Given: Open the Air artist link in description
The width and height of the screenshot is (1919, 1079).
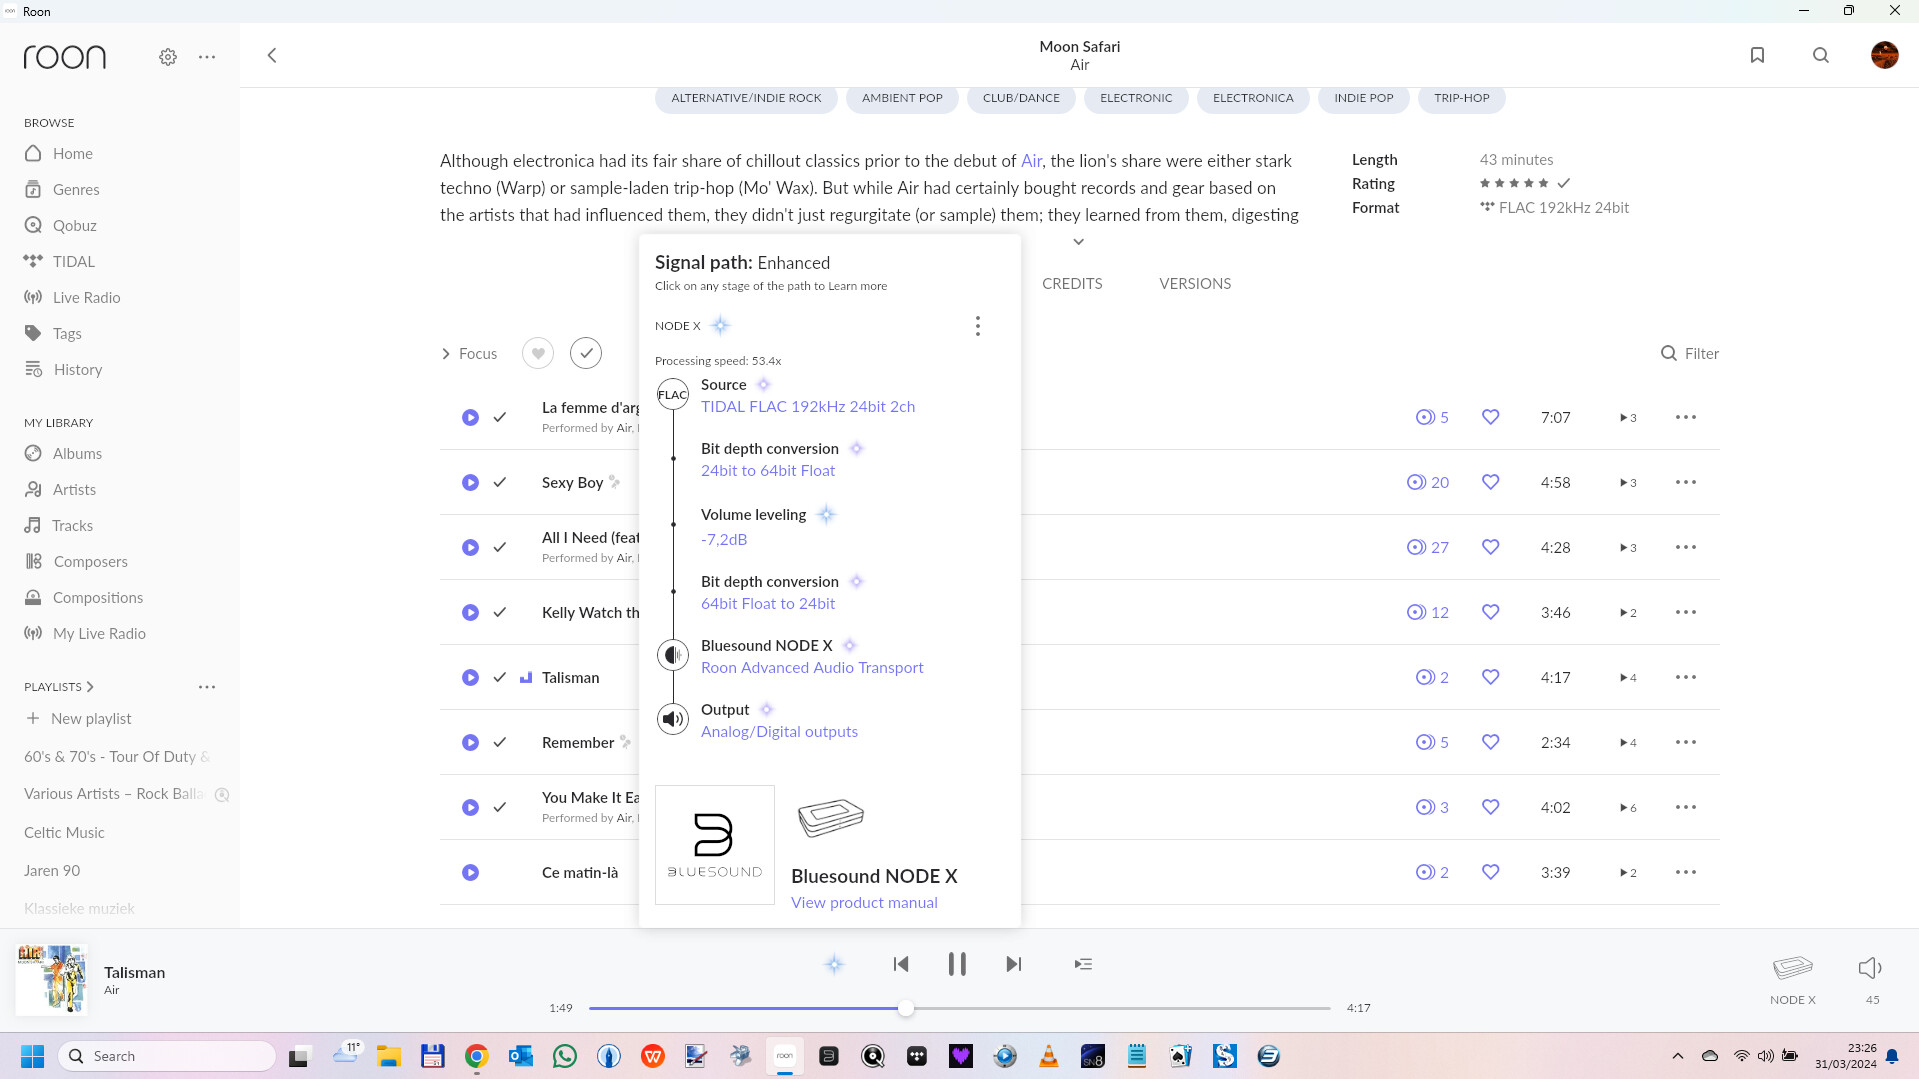Looking at the screenshot, I should coord(1031,161).
